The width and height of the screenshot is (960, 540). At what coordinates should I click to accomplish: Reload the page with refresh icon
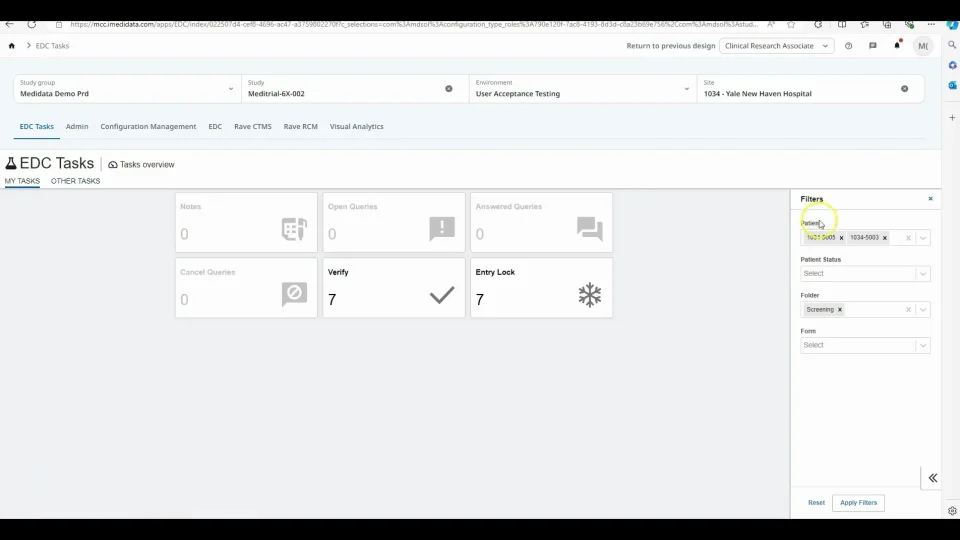(32, 24)
